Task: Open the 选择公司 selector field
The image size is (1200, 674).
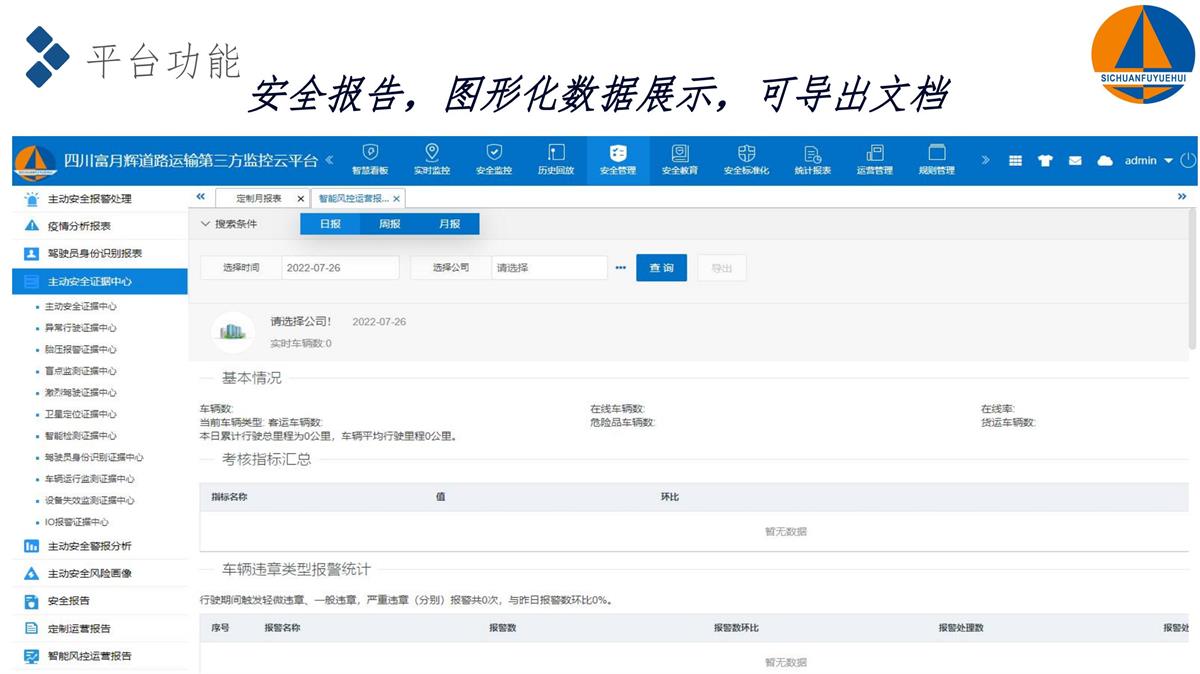Action: [549, 268]
